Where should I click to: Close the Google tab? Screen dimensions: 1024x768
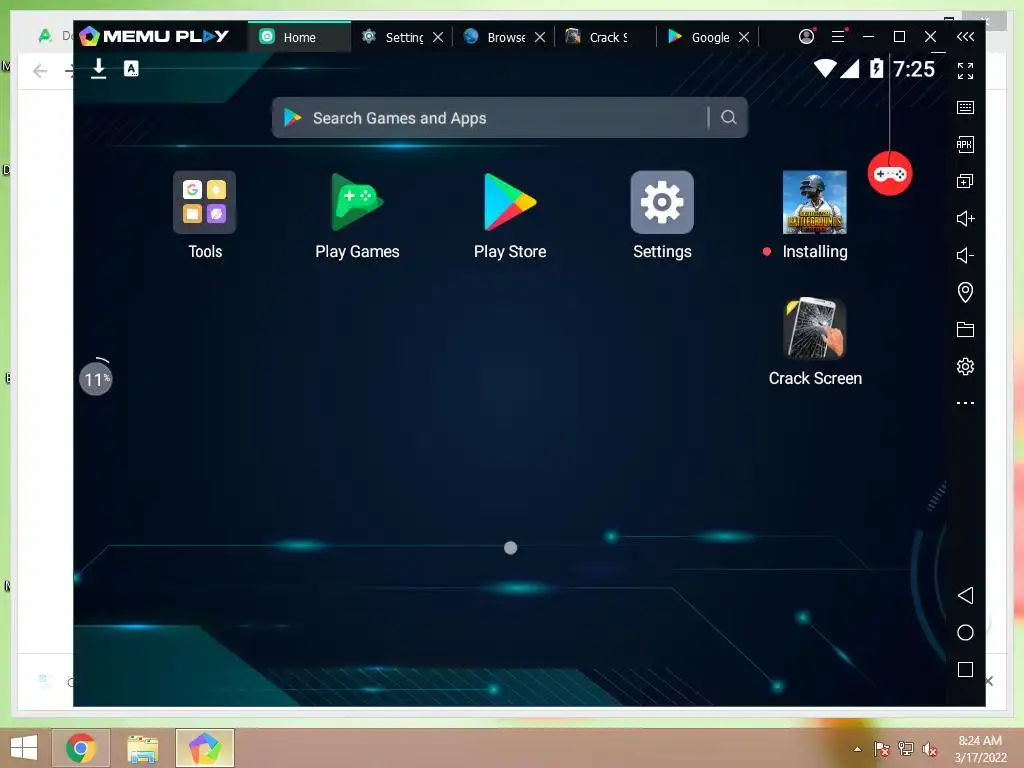(x=744, y=37)
